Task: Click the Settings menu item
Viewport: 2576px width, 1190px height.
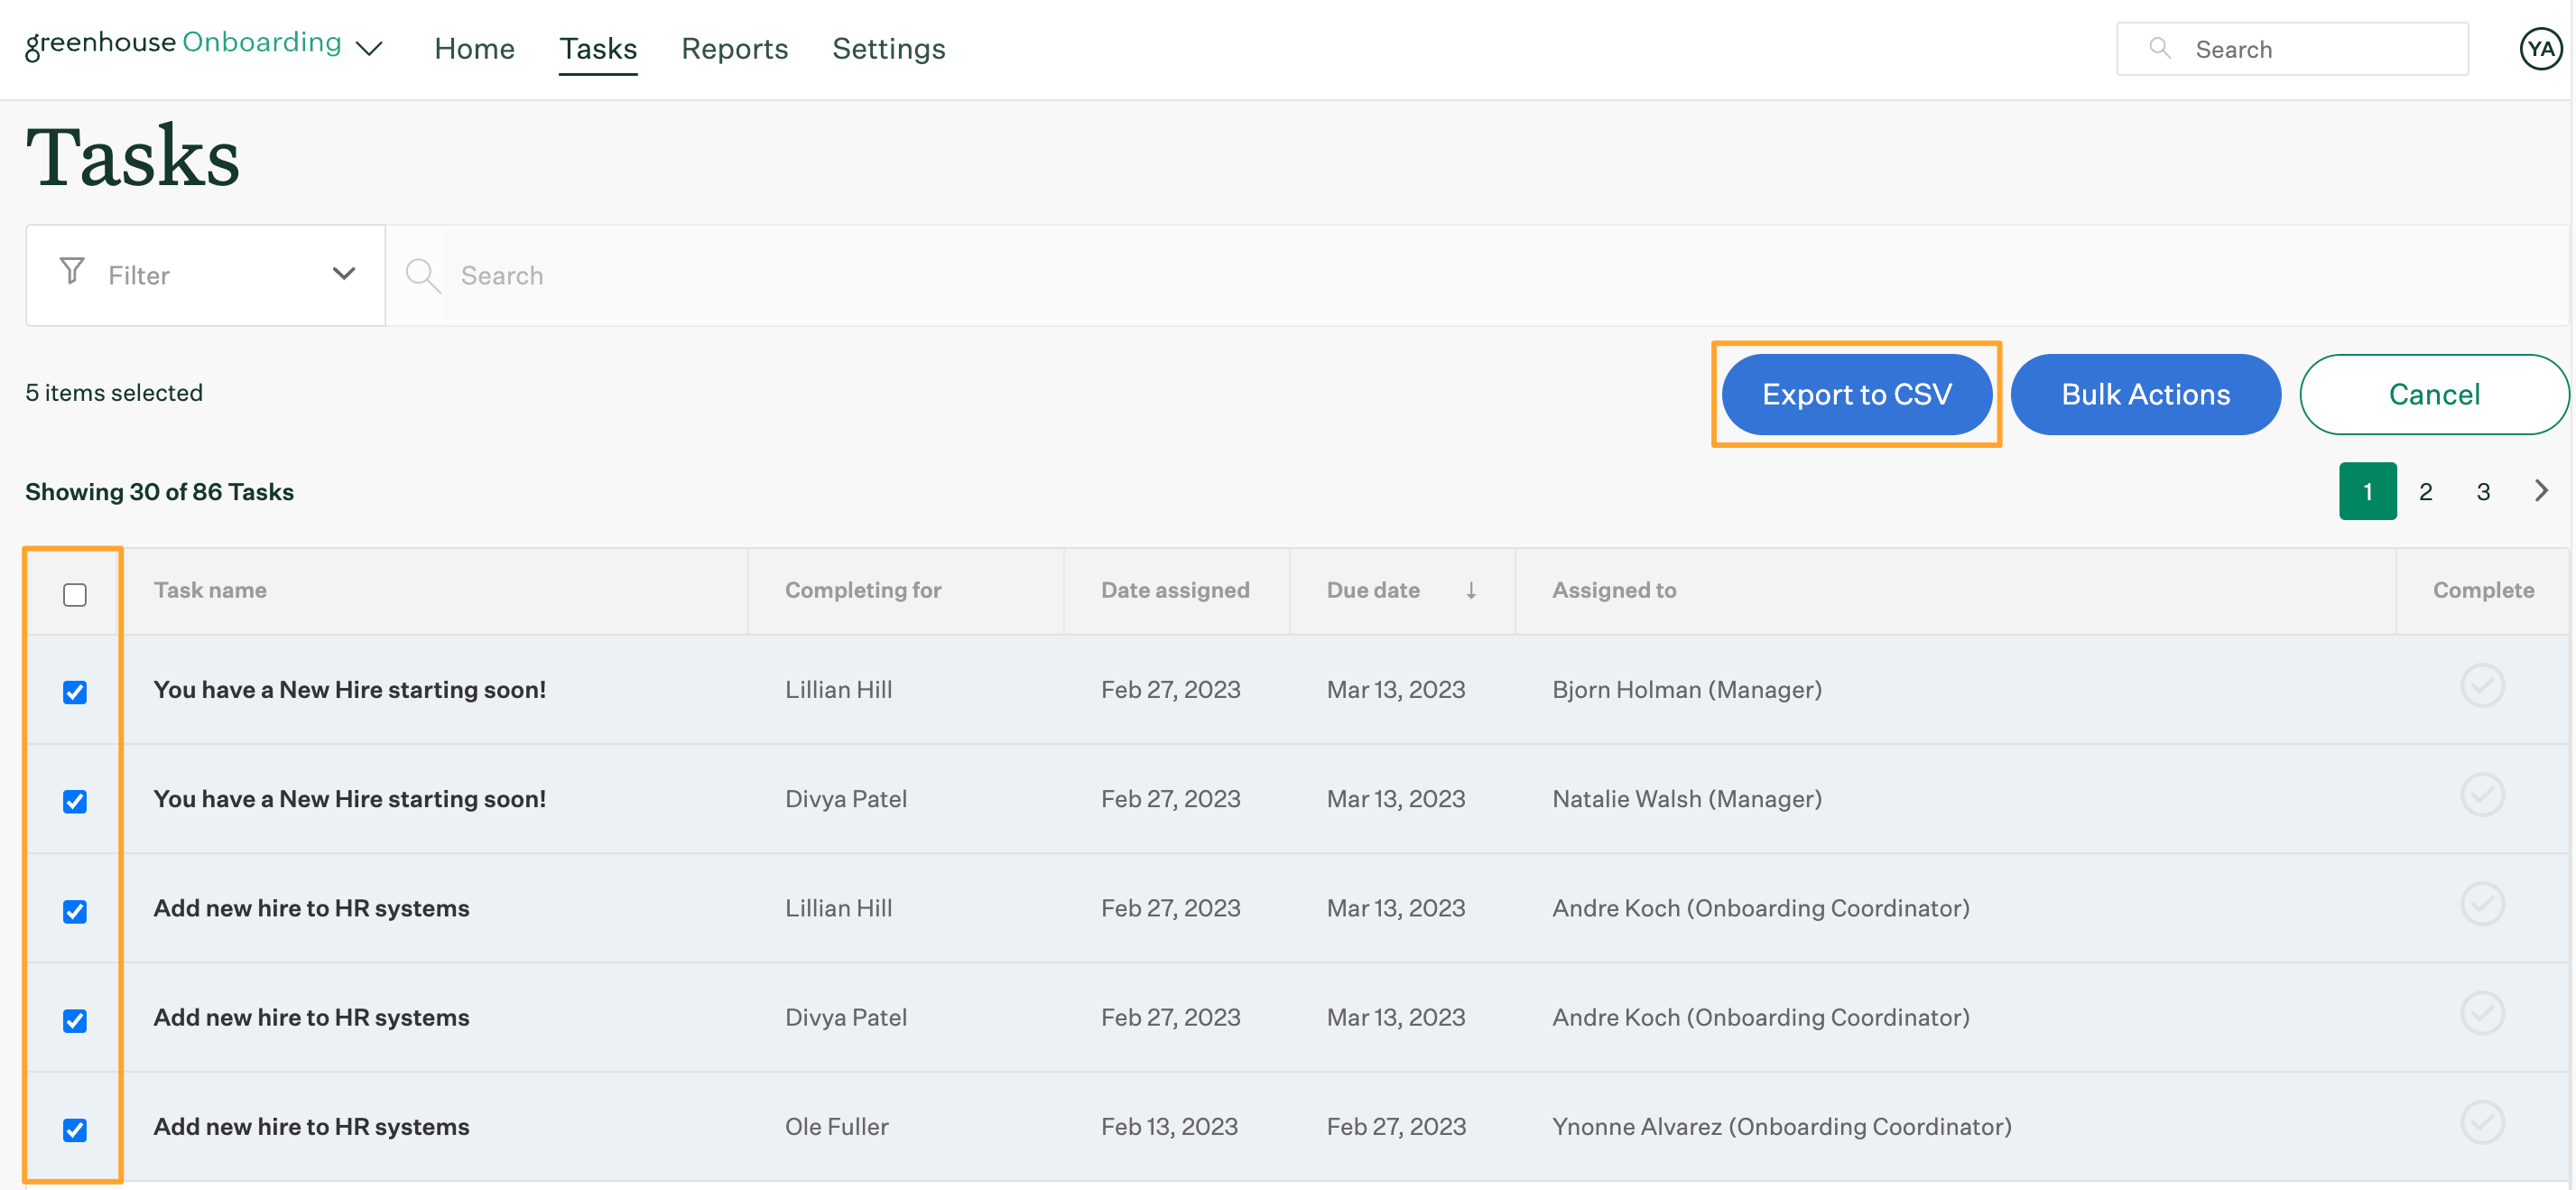Action: (x=889, y=48)
